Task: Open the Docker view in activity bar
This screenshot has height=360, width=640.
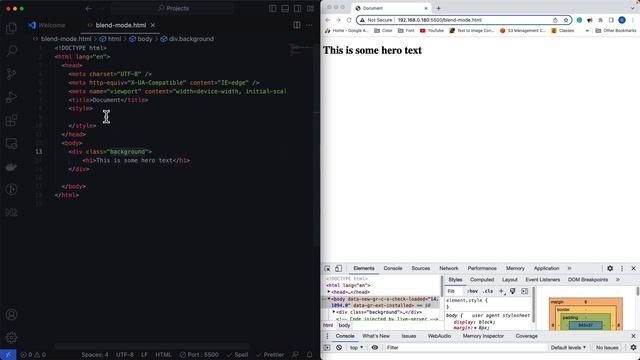Action: click(11, 167)
